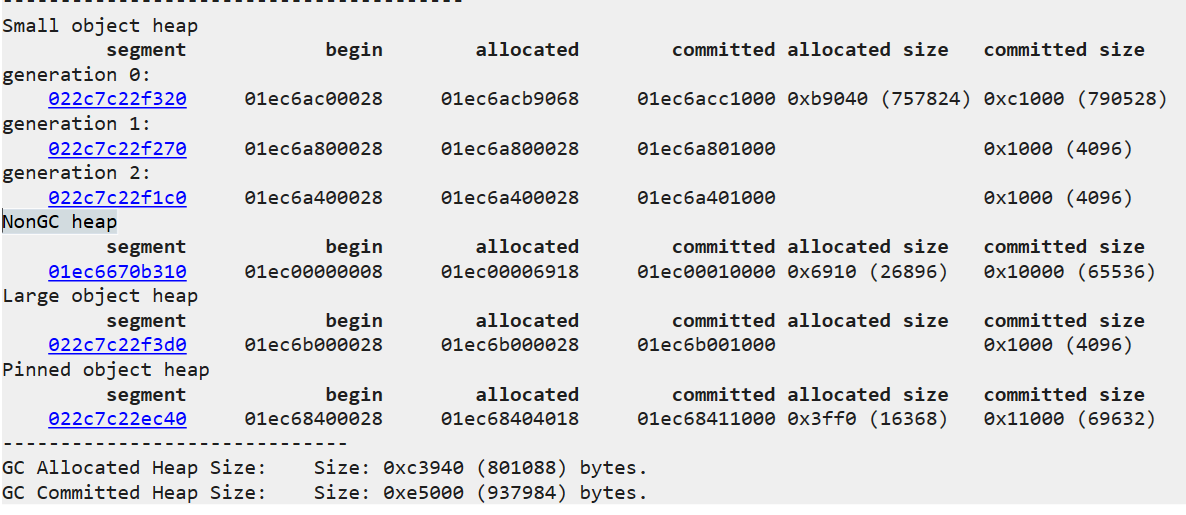Screen dimensions: 1186x515
Task: Open generation 0 segment link 022c7c22f320
Action: [117, 99]
